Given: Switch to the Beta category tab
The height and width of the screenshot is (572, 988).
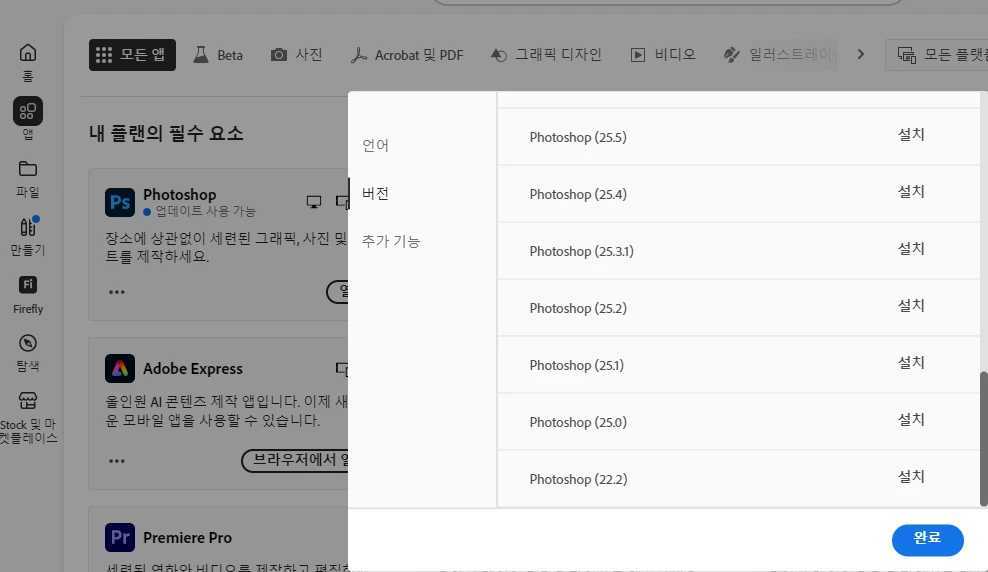Looking at the screenshot, I should click(218, 55).
